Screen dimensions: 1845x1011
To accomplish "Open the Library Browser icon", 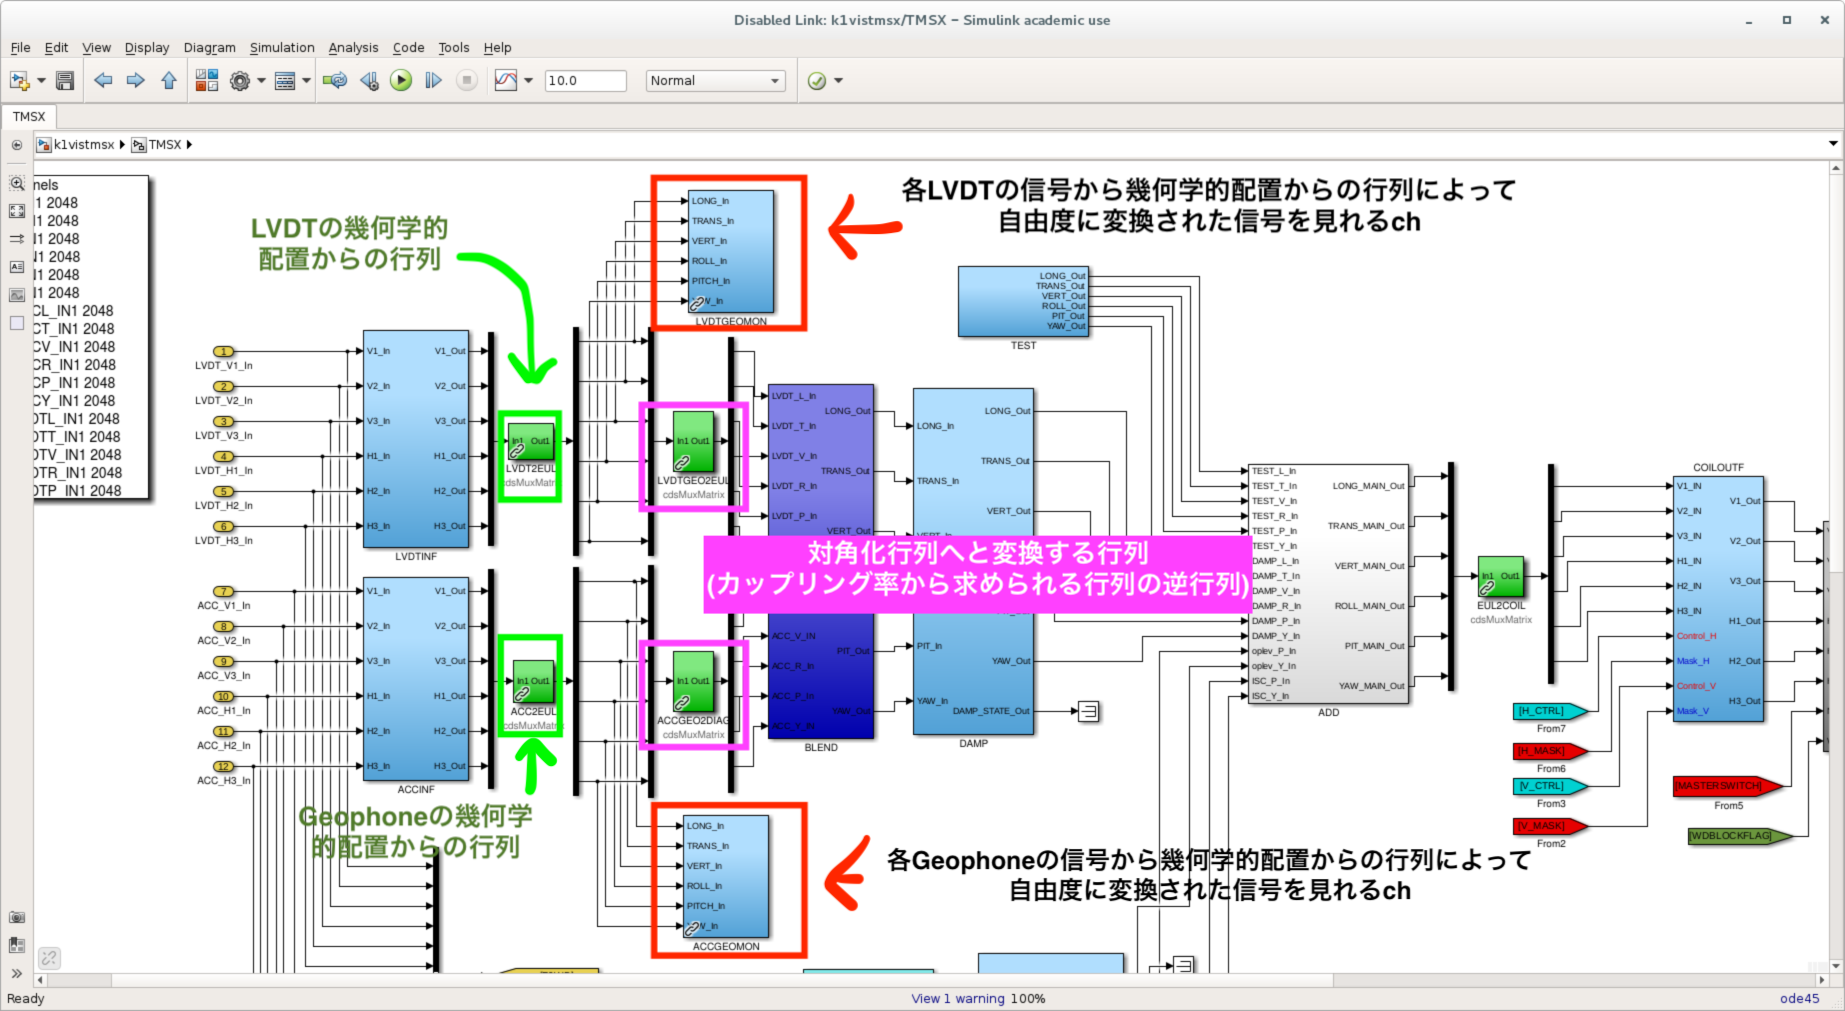I will click(x=207, y=81).
